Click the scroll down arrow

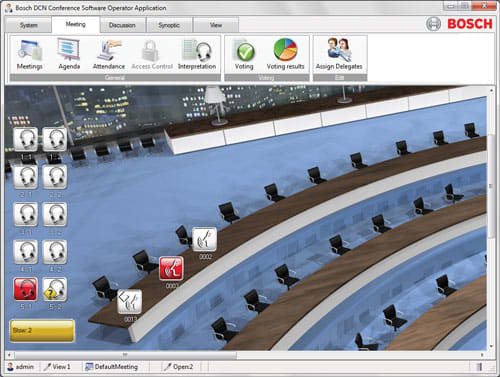(x=491, y=347)
